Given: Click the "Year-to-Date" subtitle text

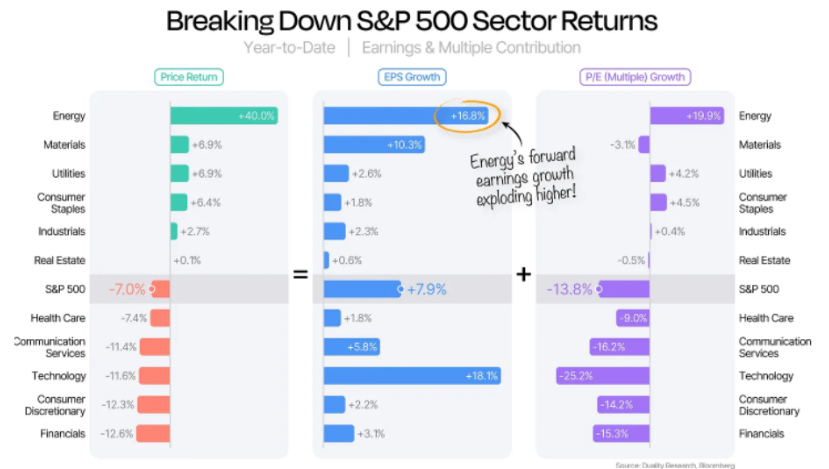Looking at the screenshot, I should pyautogui.click(x=292, y=48).
